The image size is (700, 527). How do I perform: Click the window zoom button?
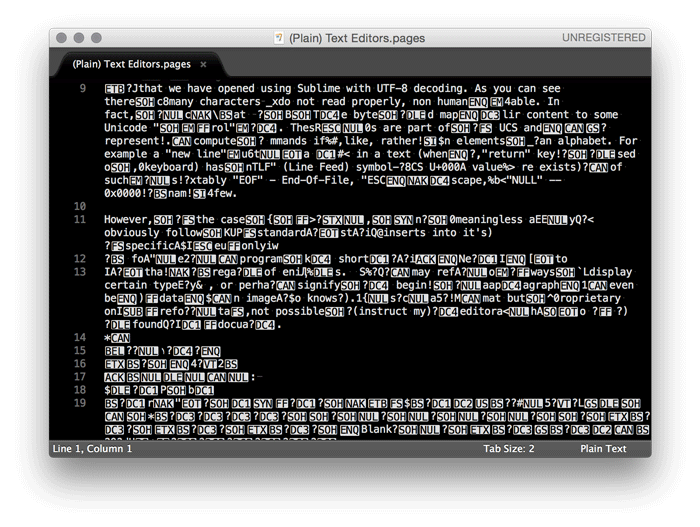point(97,38)
